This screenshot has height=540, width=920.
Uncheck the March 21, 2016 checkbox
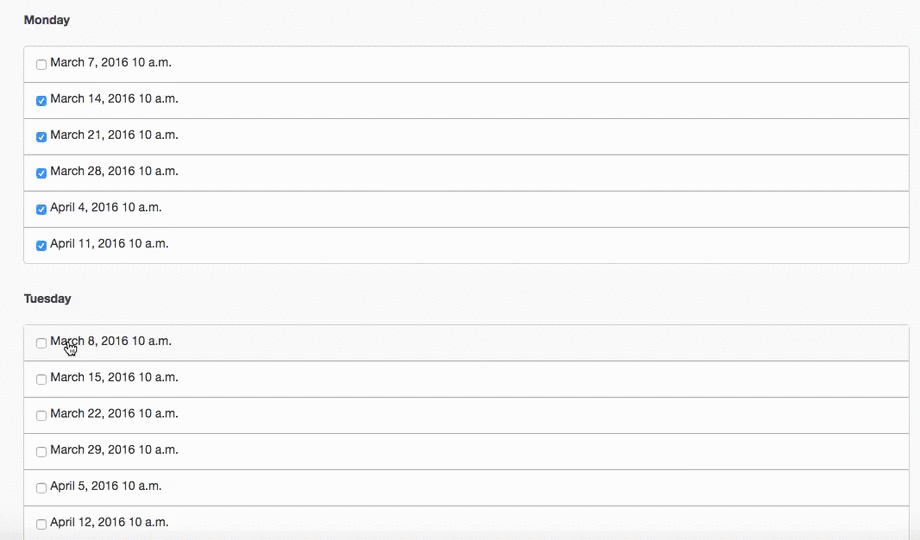coord(41,136)
